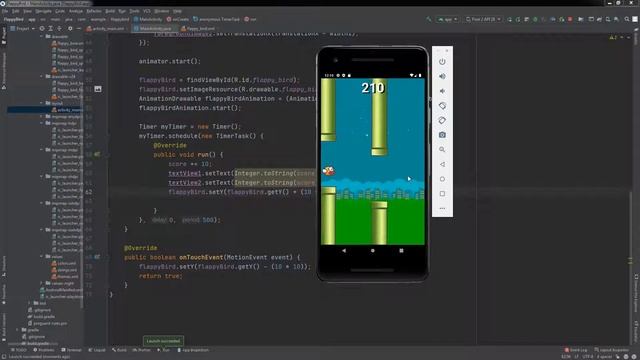
Task: Click onCreate breadcrumb in navigation bar
Action: pos(178,19)
